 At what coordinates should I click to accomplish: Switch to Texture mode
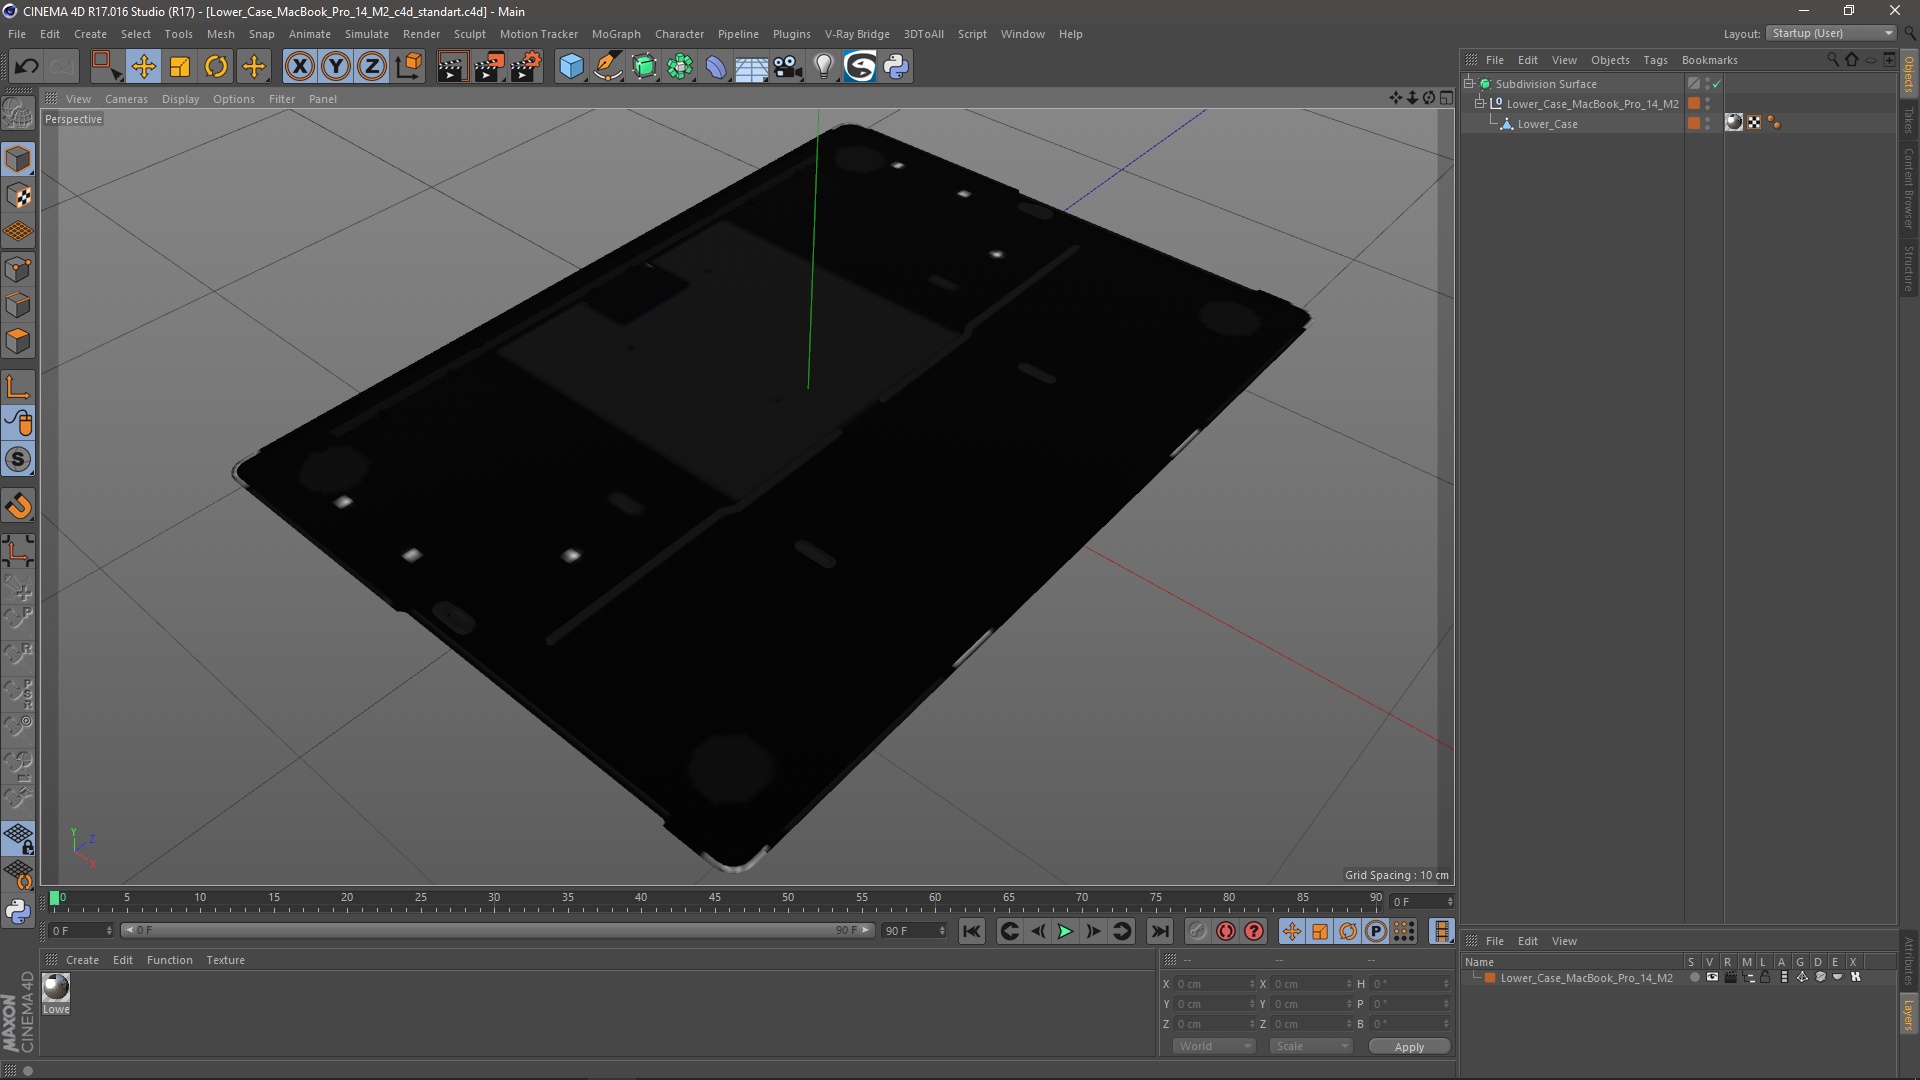(x=18, y=195)
